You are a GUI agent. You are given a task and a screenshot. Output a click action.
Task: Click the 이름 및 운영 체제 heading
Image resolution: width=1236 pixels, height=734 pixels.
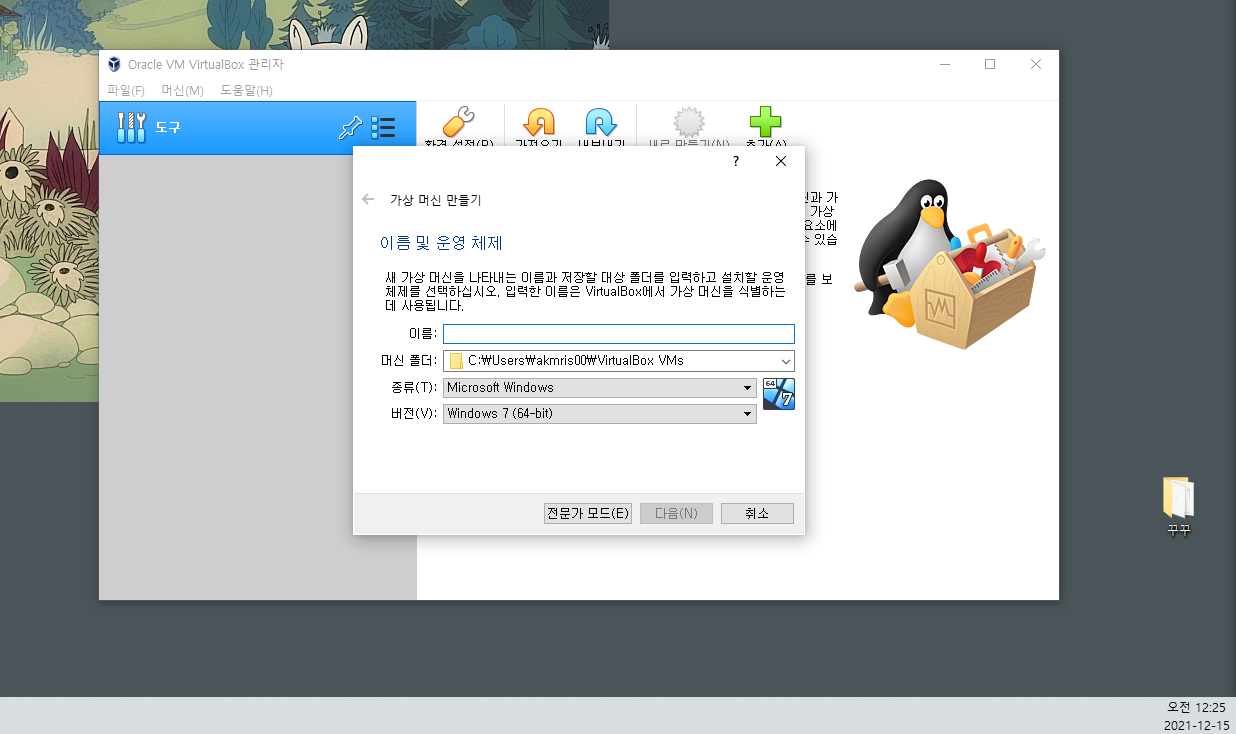point(441,243)
